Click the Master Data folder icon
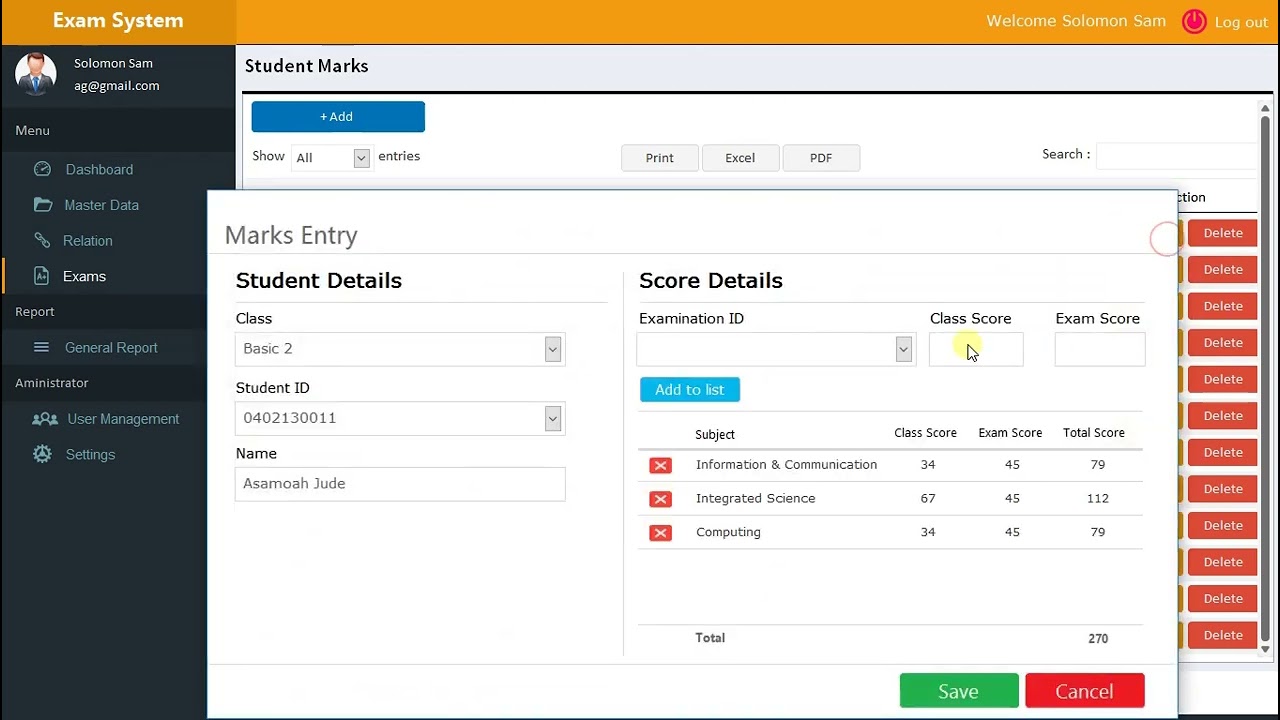This screenshot has width=1280, height=720. click(x=42, y=205)
